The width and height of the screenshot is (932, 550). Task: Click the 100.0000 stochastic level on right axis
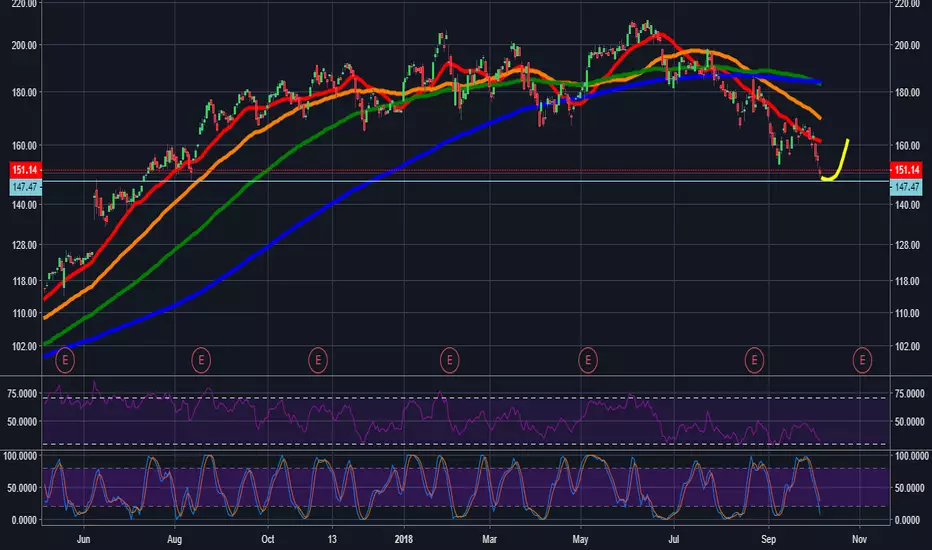click(x=911, y=456)
